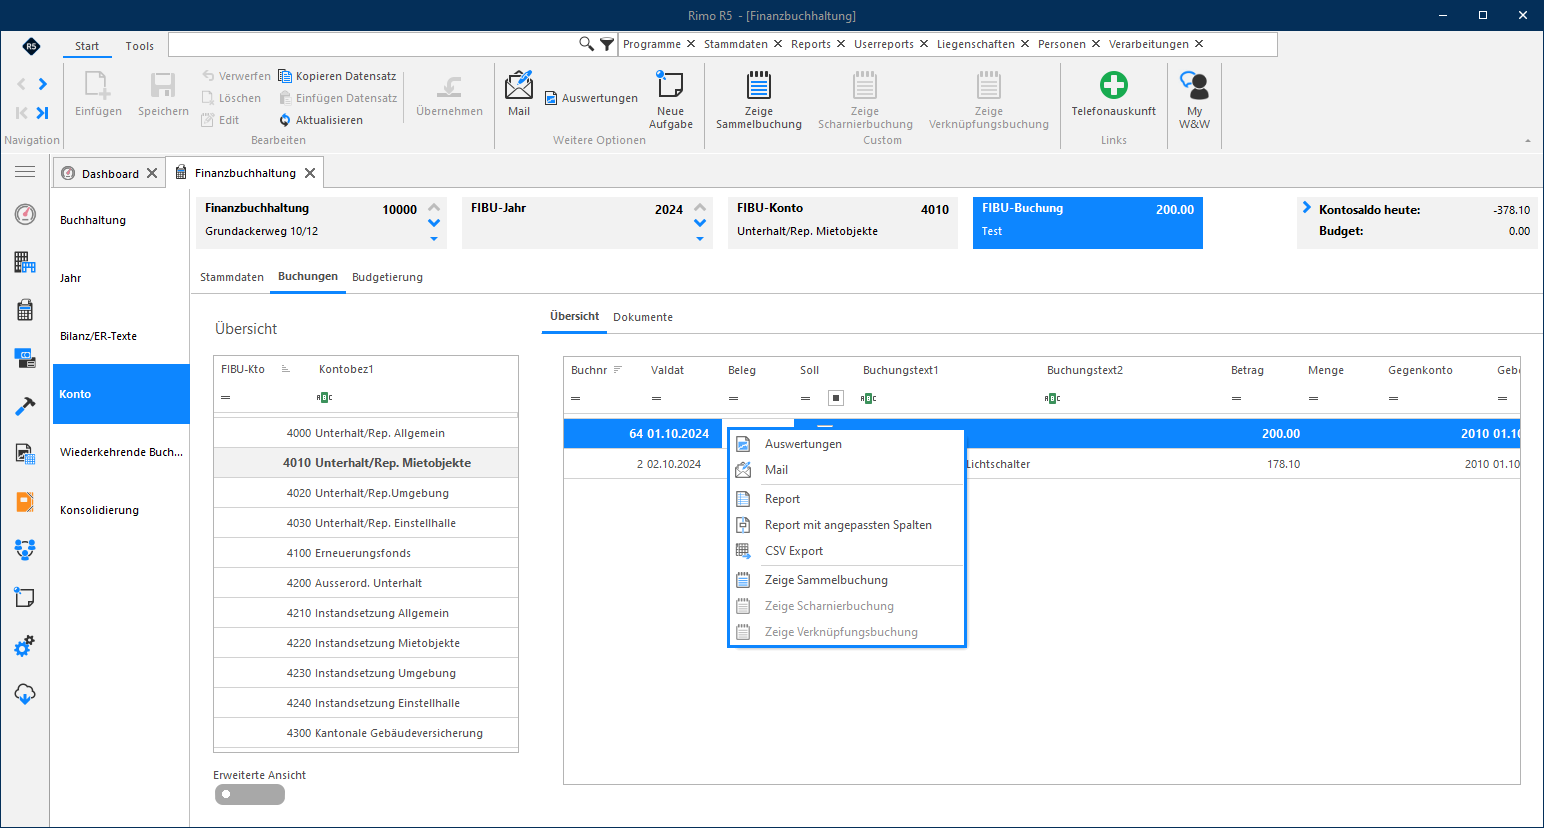Open the small dropdown triangle in Finanzbuchhaltung card
The width and height of the screenshot is (1544, 828).
(x=434, y=239)
